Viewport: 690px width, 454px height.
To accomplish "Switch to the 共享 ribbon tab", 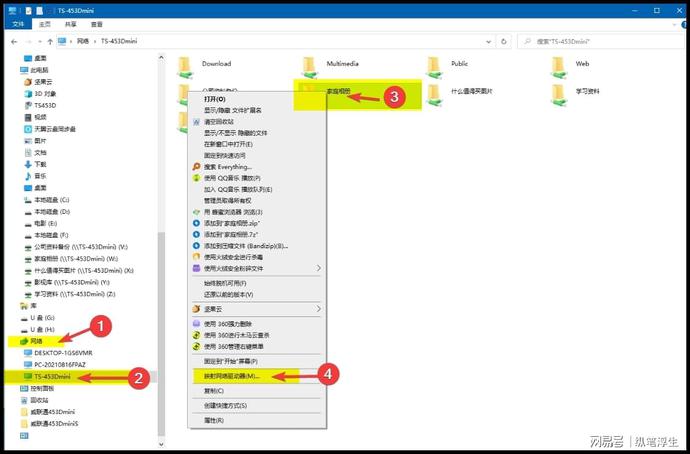I will (71, 24).
